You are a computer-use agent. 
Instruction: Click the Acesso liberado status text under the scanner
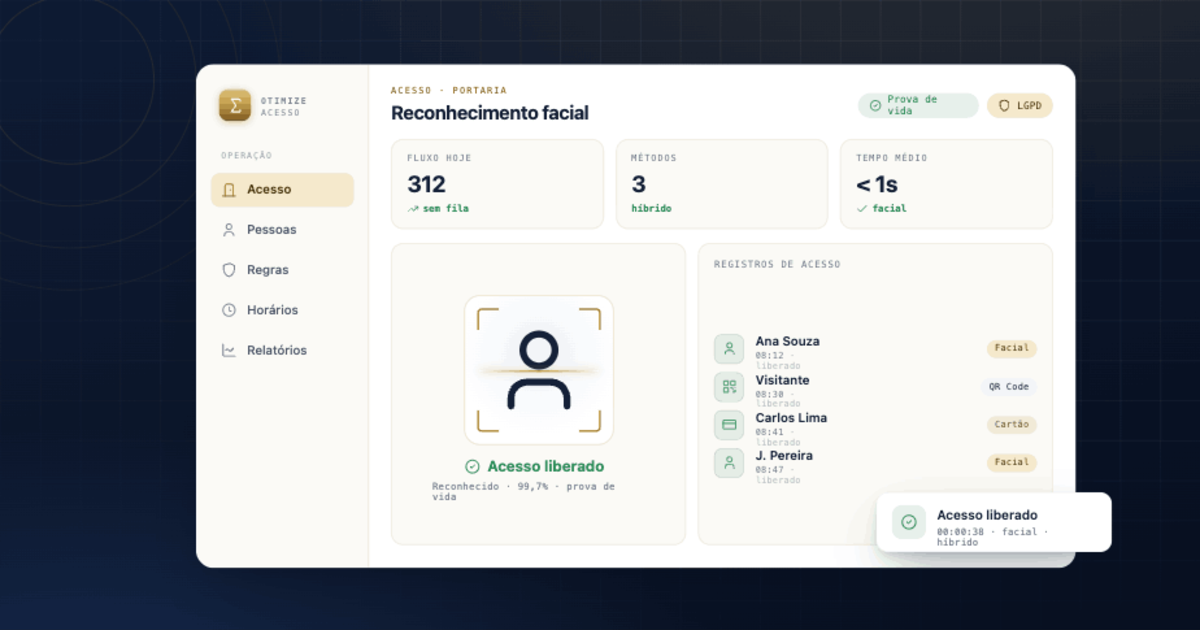[546, 467]
